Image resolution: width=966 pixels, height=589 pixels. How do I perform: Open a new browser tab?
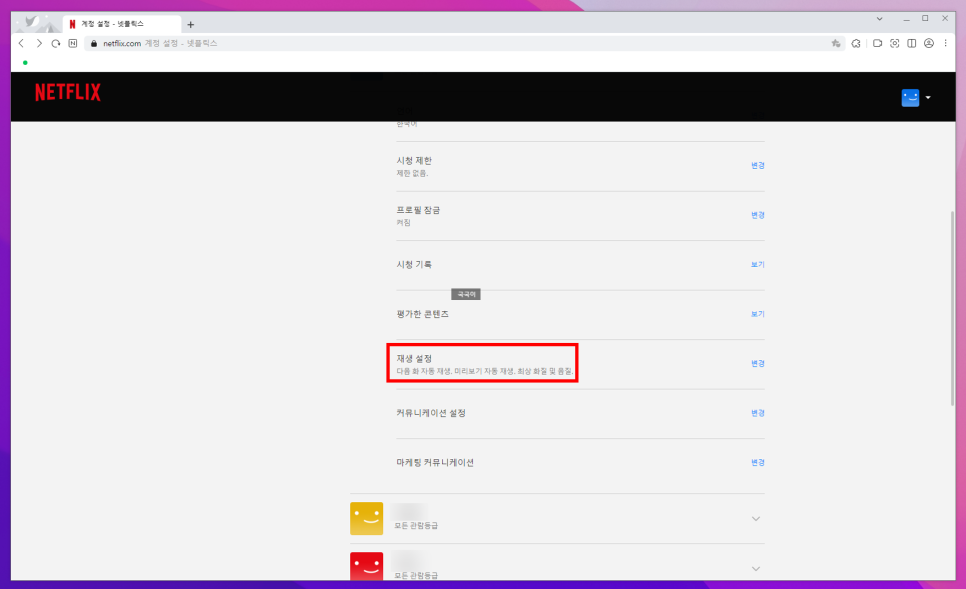point(191,25)
